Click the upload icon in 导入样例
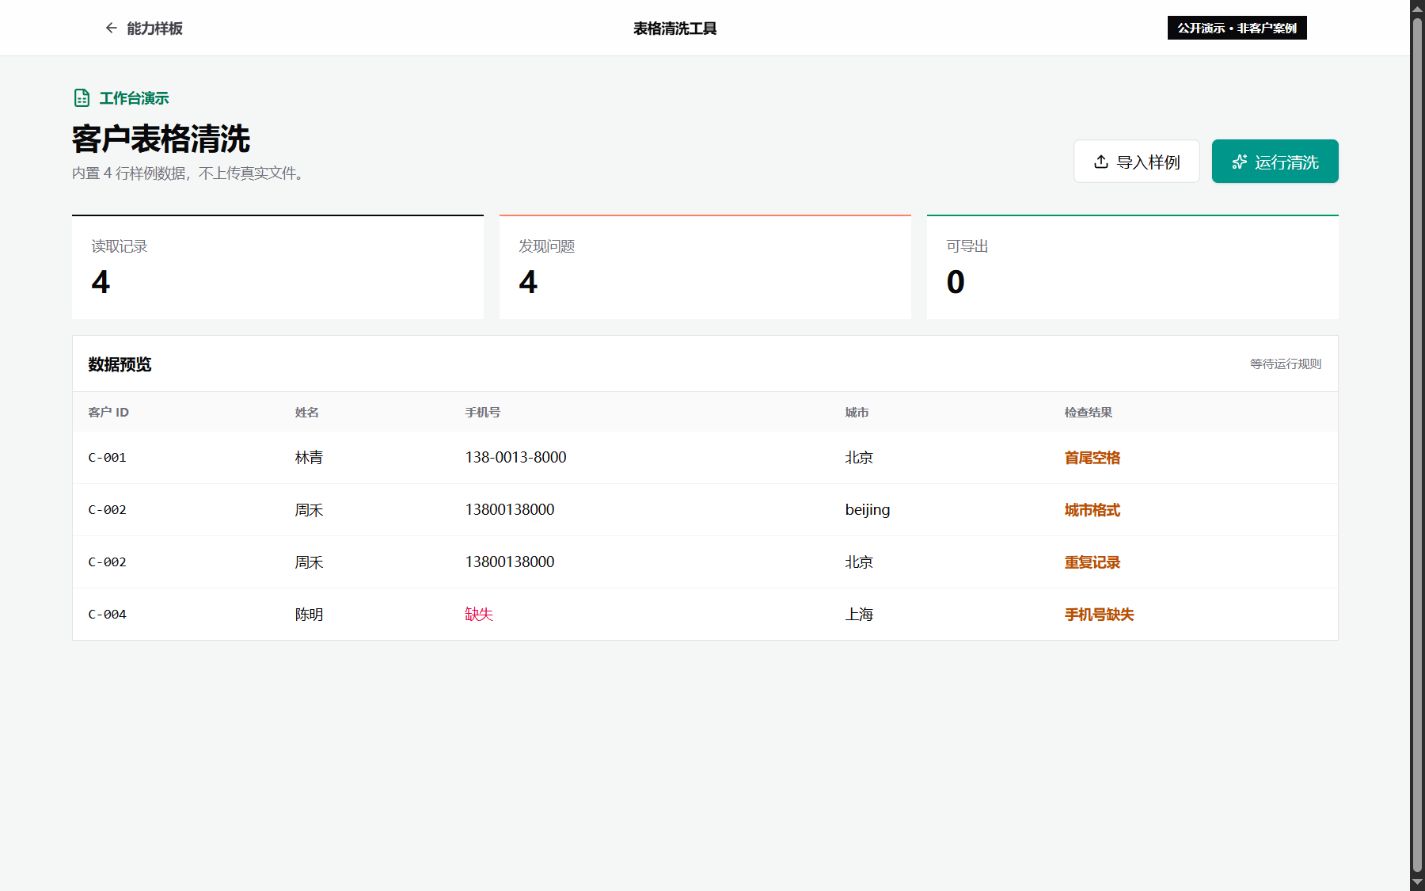 pos(1101,162)
